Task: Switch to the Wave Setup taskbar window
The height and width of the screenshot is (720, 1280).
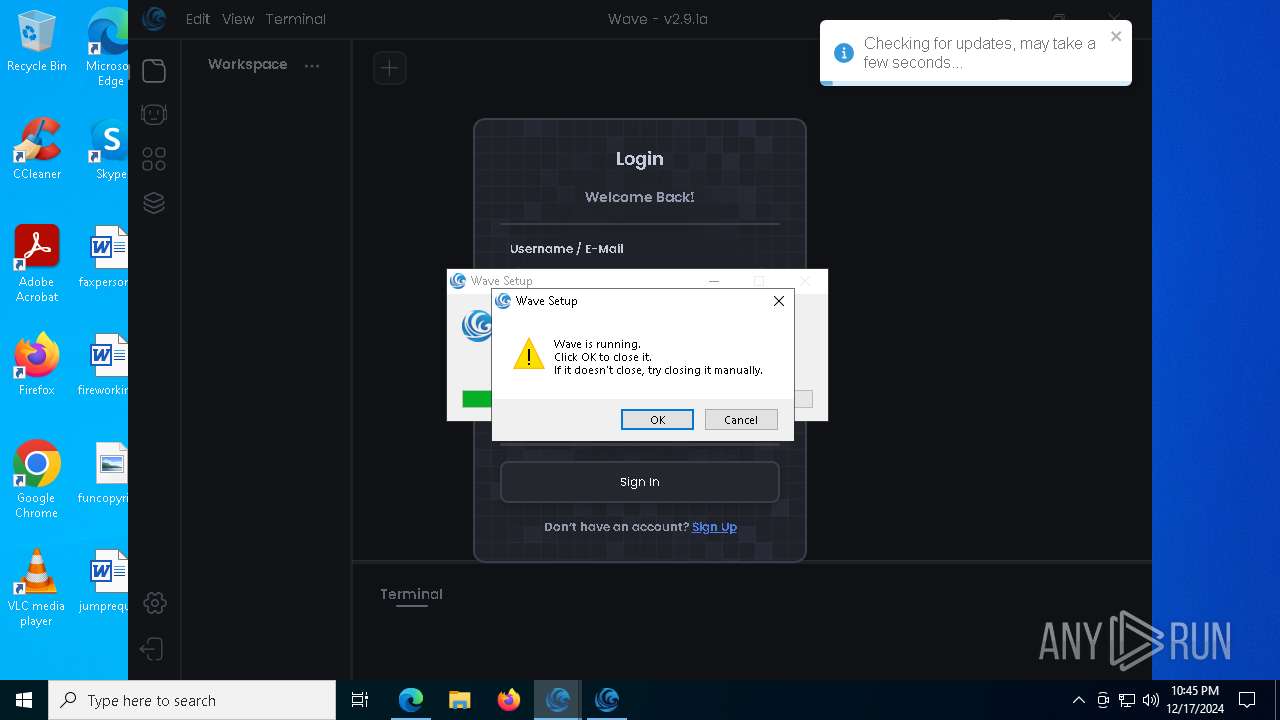Action: click(606, 700)
